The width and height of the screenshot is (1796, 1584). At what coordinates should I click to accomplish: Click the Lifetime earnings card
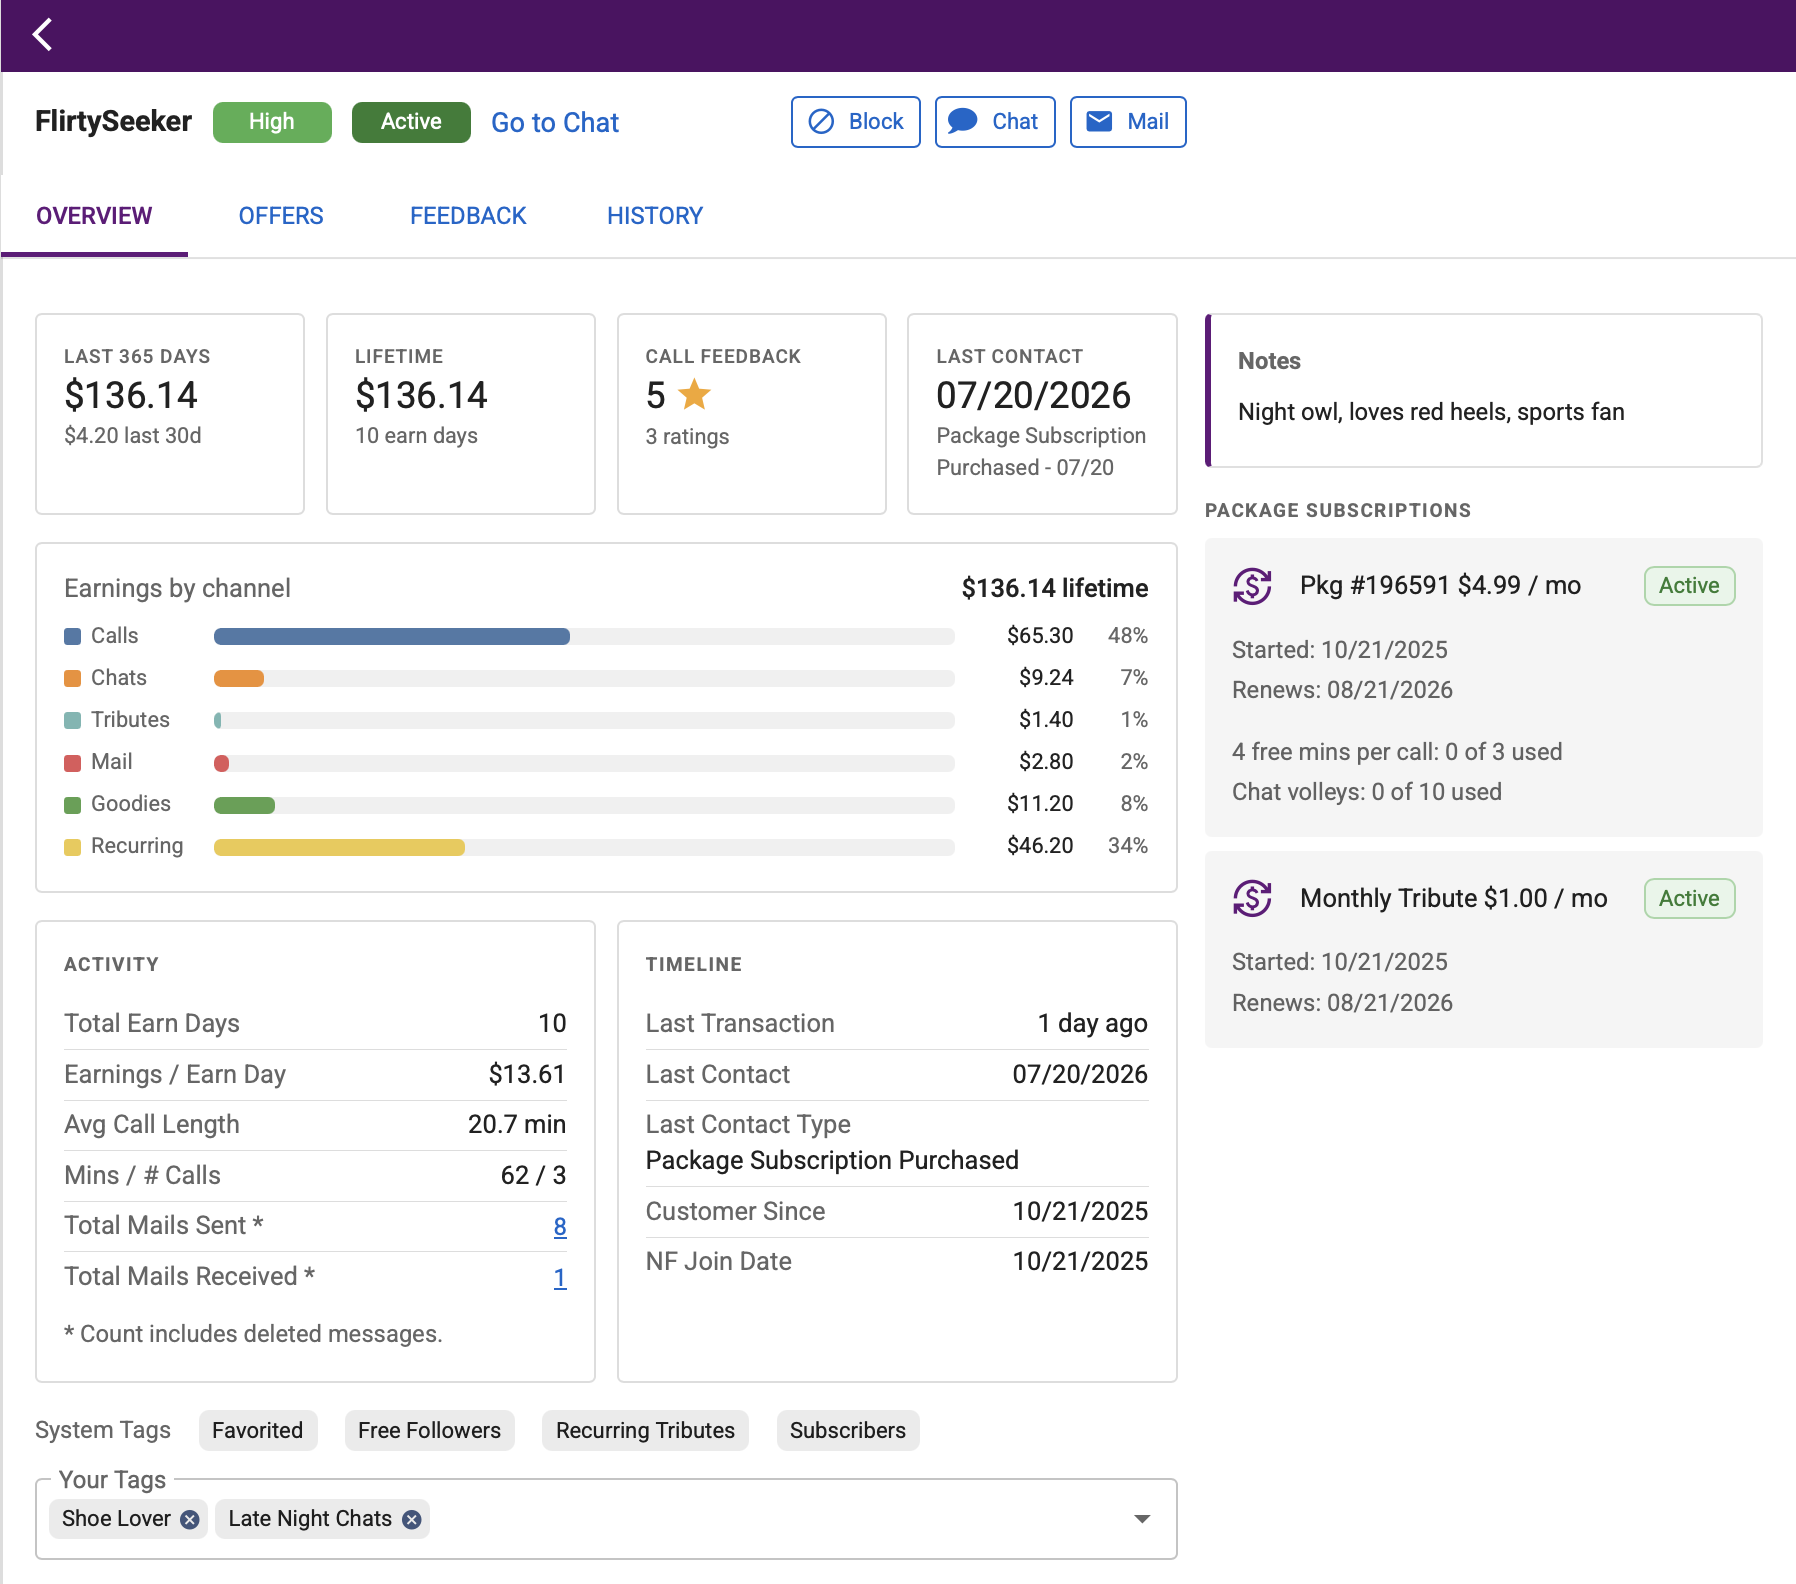(461, 414)
